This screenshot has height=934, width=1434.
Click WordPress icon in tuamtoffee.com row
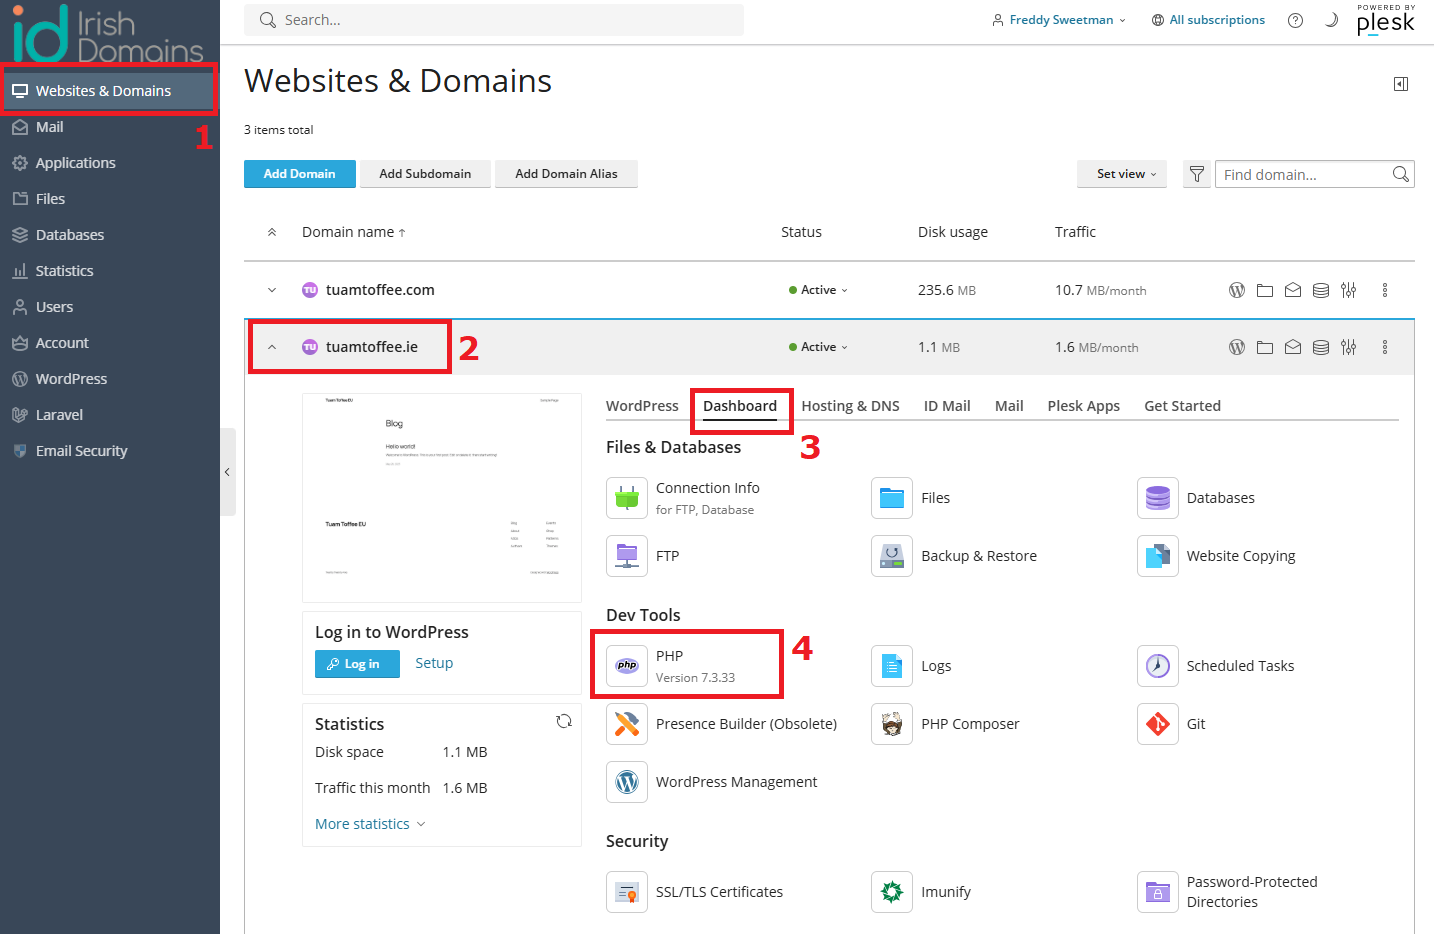pyautogui.click(x=1237, y=290)
